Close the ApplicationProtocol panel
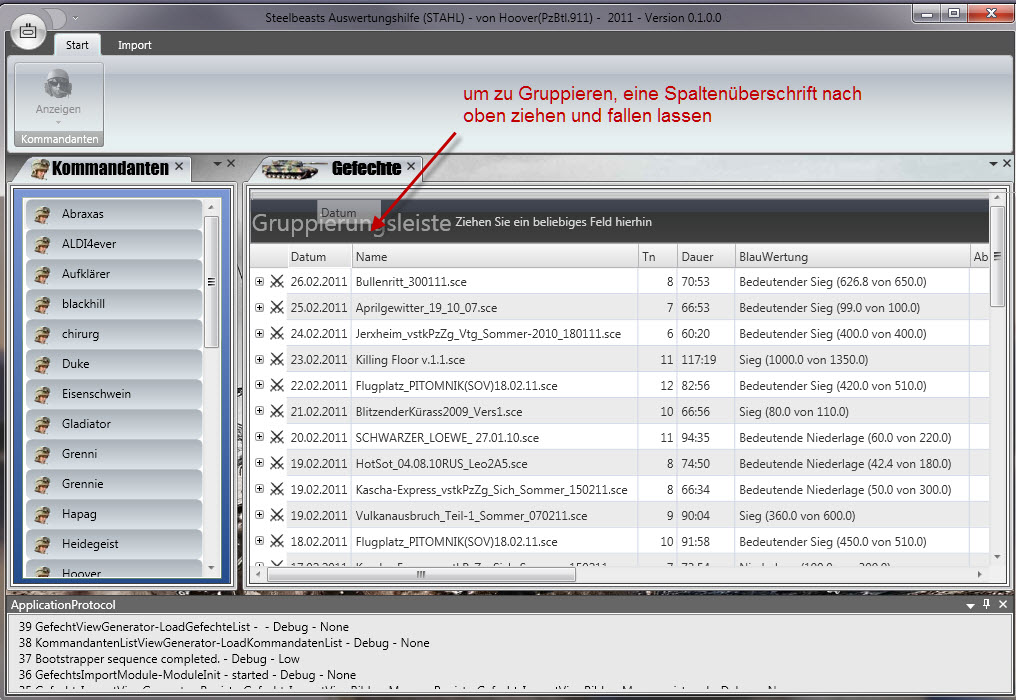The image size is (1016, 700). point(1003,605)
